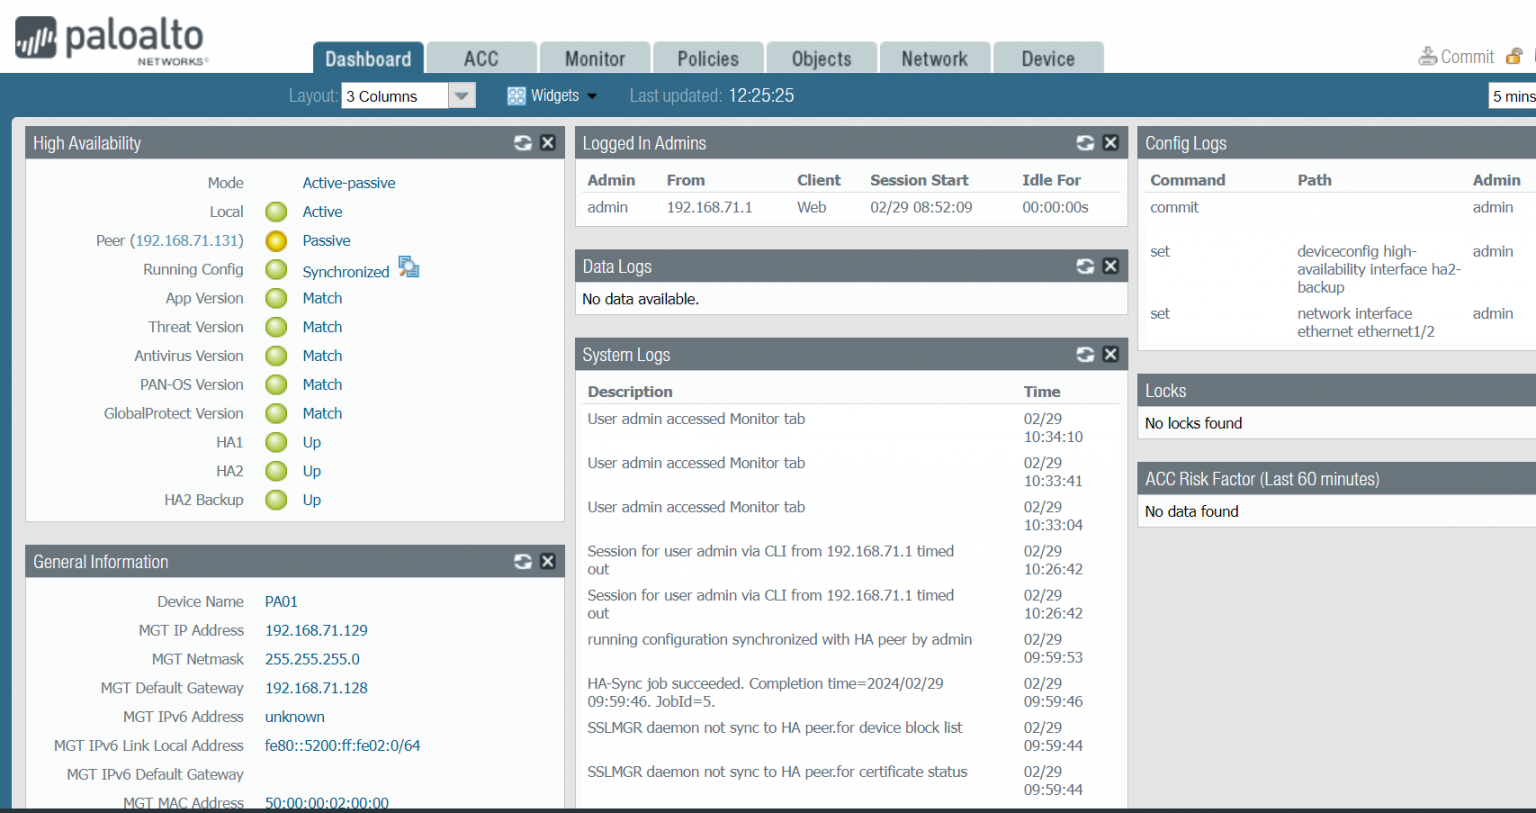Open the 5 mins refresh interval dropdown
Screen dimensions: 1536x813
[x=1513, y=95]
